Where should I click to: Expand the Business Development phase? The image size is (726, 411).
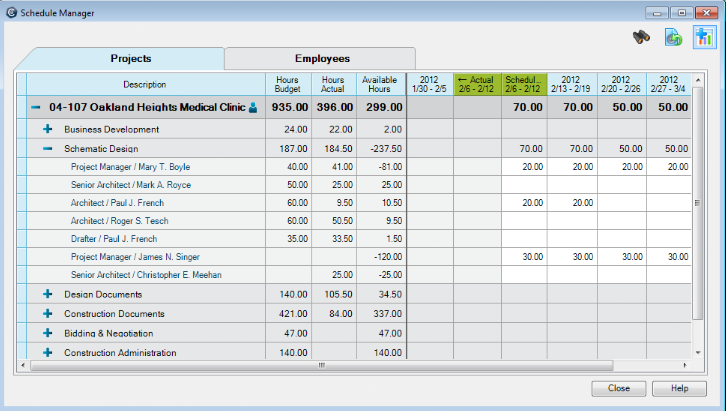pyautogui.click(x=47, y=129)
